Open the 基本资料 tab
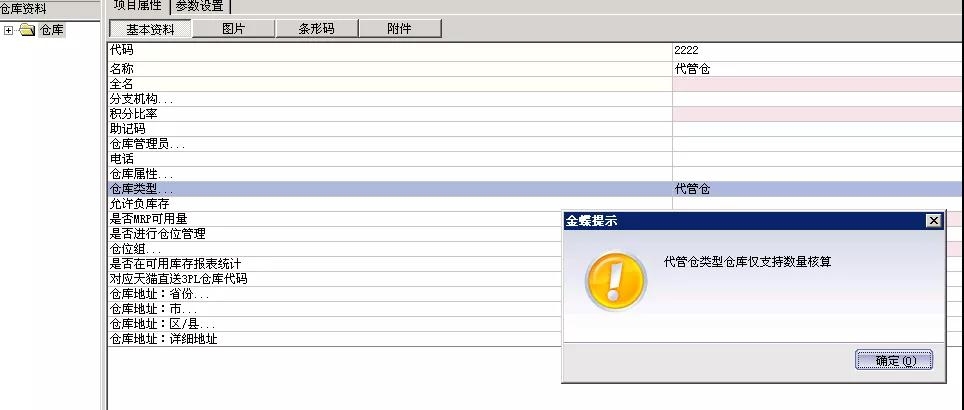This screenshot has height=410, width=964. (148, 29)
